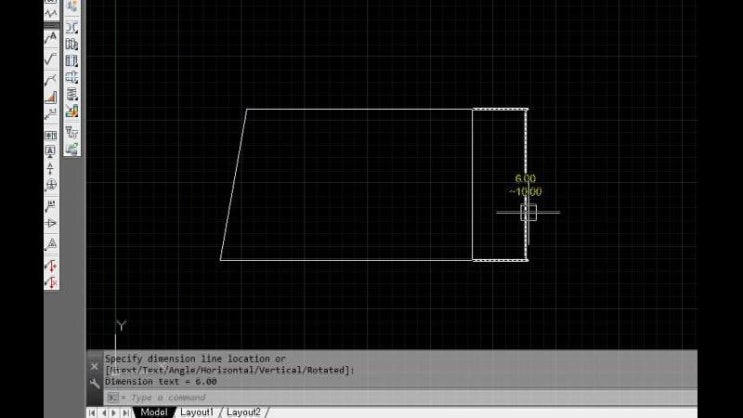The width and height of the screenshot is (743, 418).
Task: Click the twin cylinders icon
Action: pyautogui.click(x=72, y=44)
